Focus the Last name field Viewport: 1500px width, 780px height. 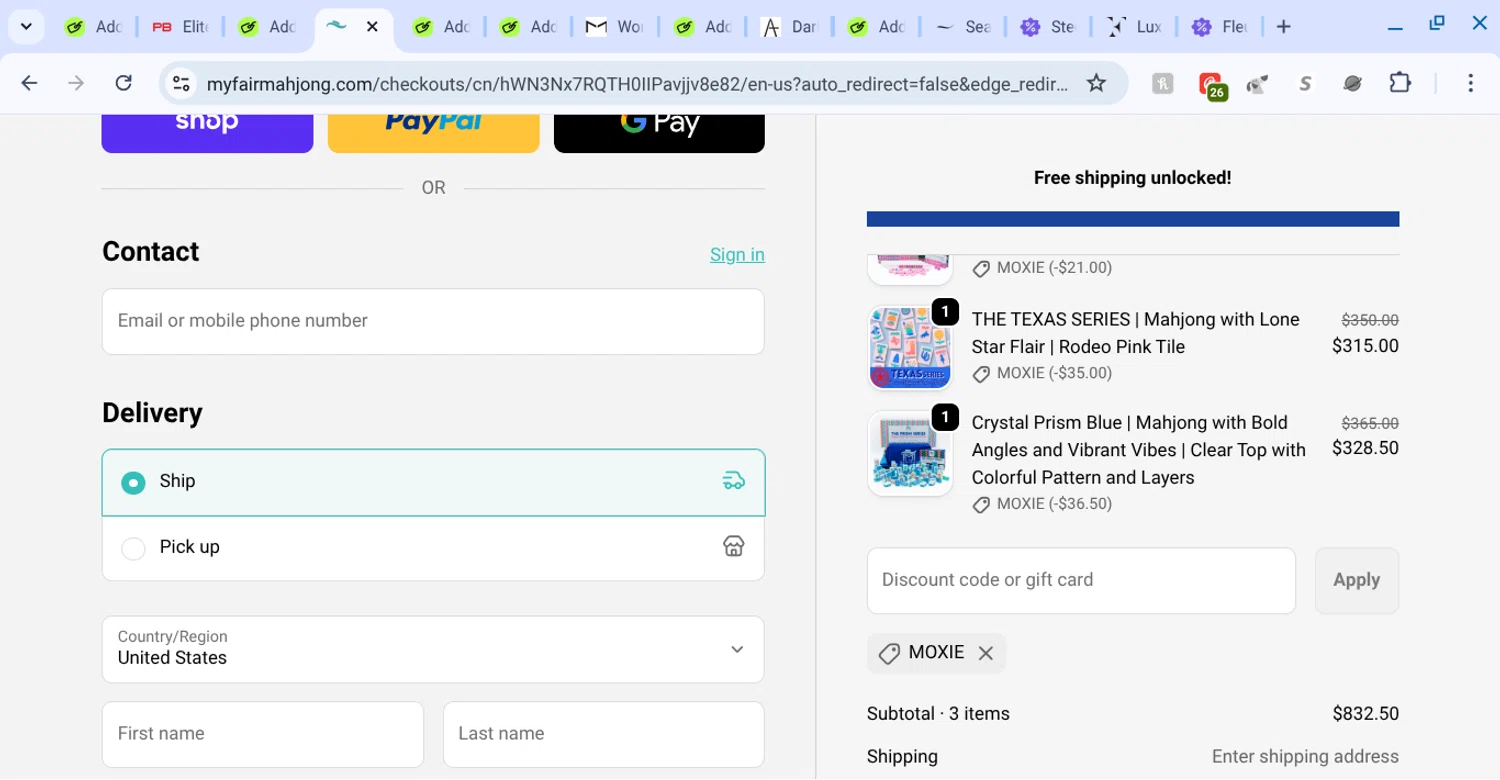coord(604,734)
